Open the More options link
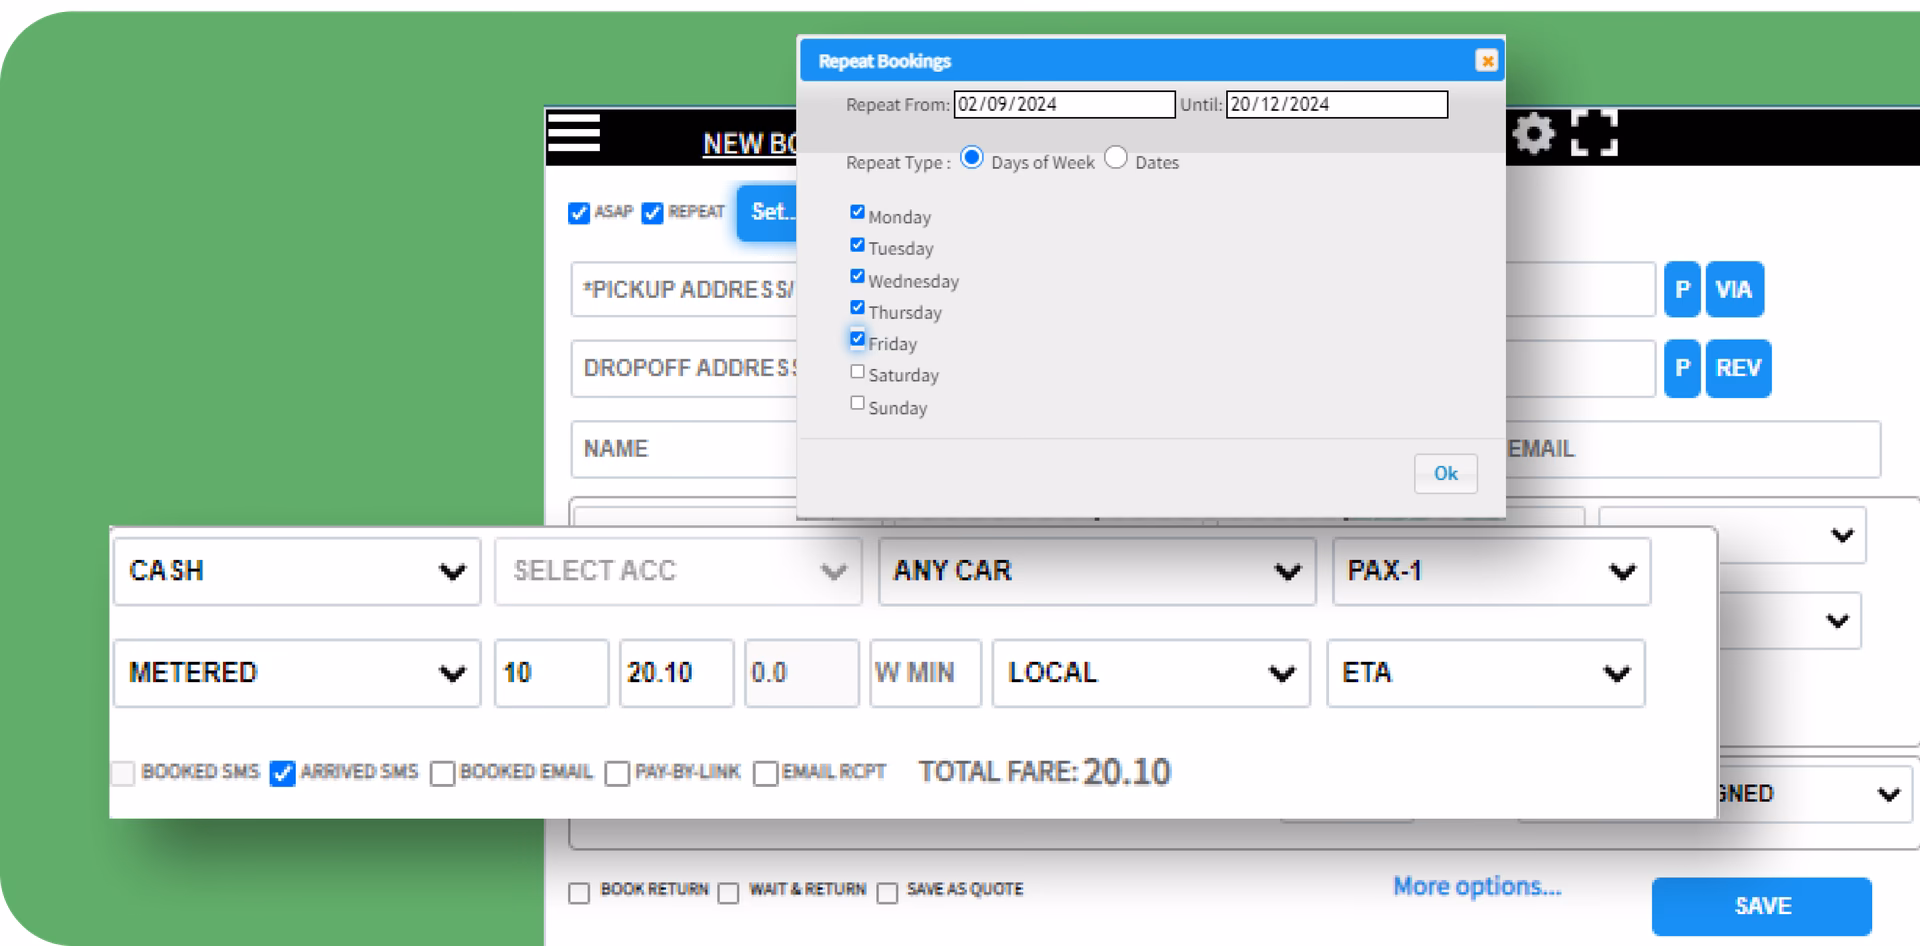The image size is (1920, 946). (x=1476, y=886)
